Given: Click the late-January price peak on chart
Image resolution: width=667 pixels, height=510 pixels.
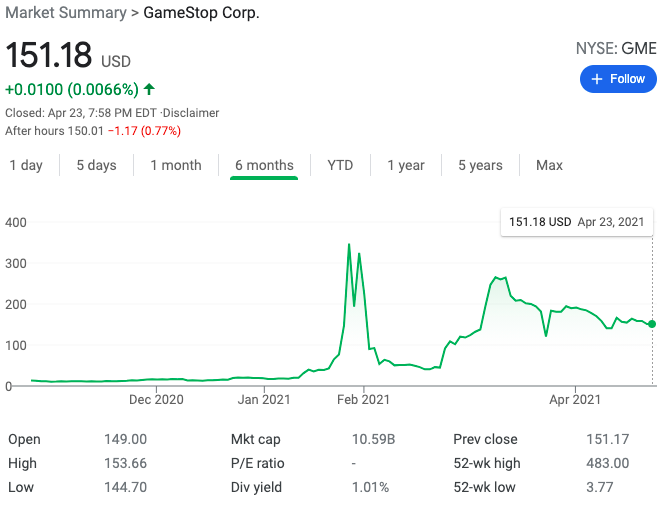Looking at the screenshot, I should click(349, 245).
